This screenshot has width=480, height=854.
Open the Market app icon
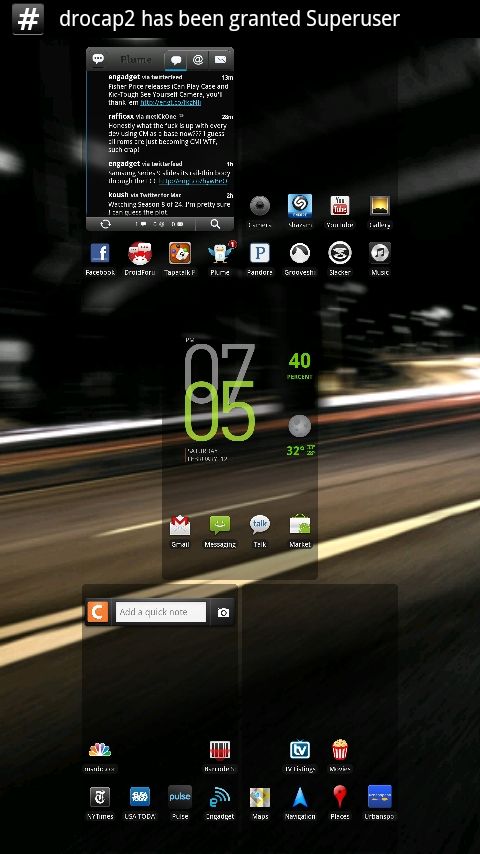pos(300,525)
